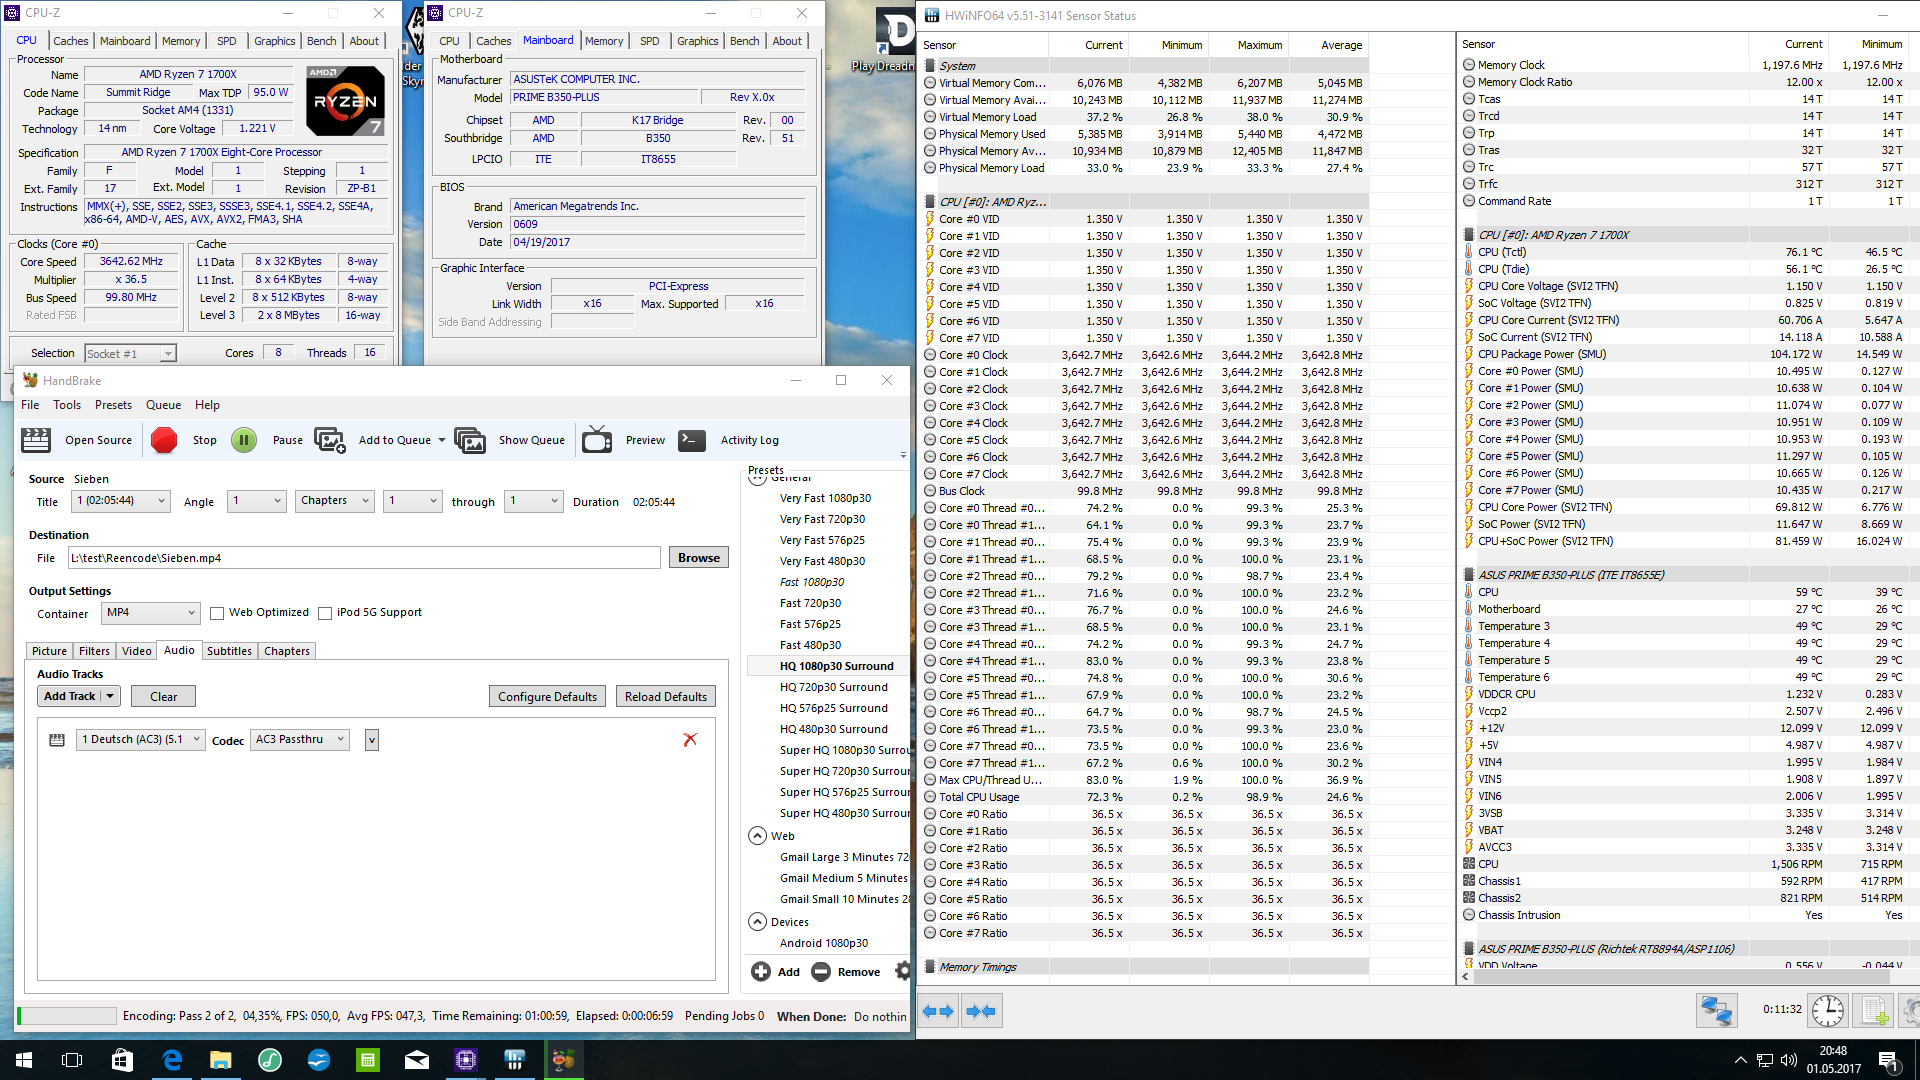This screenshot has height=1080, width=1920.
Task: Enable Web Optimized checkbox
Action: click(217, 613)
